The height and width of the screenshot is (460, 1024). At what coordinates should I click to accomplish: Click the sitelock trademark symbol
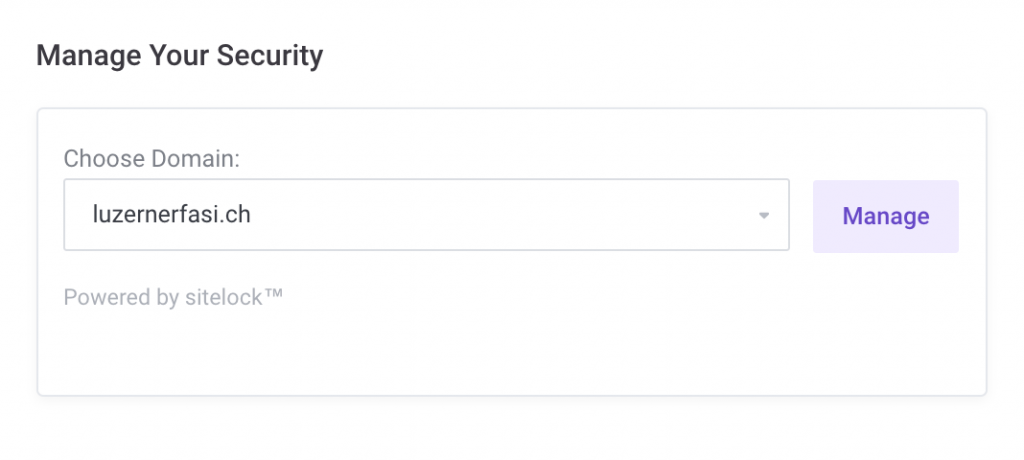point(273,297)
